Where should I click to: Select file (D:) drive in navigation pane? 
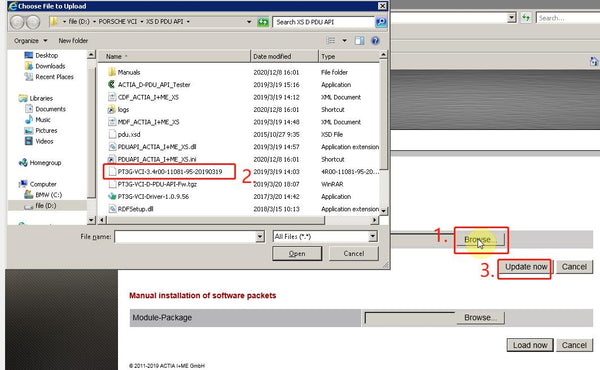46,205
